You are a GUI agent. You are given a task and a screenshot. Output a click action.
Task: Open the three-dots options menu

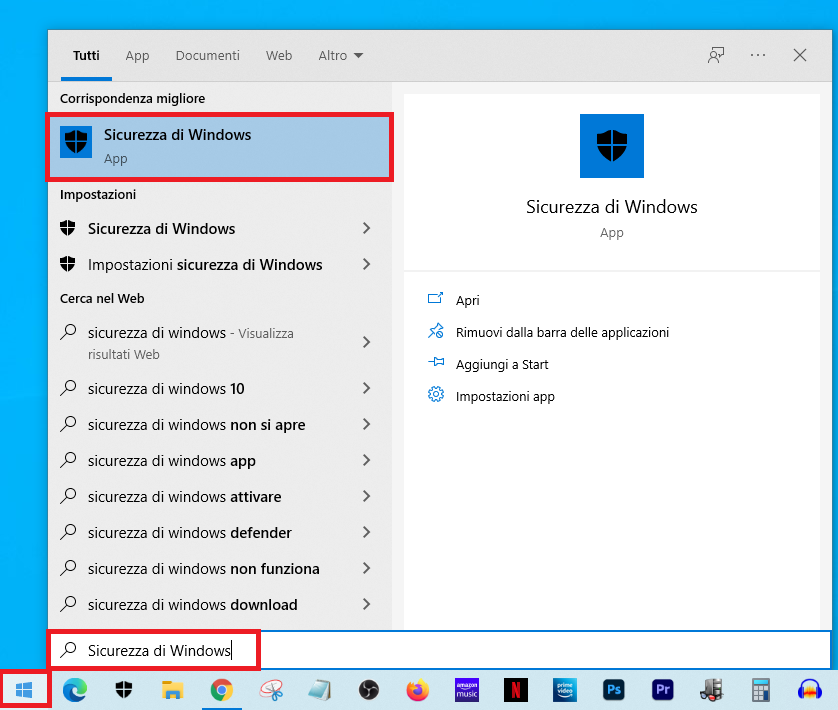(758, 55)
